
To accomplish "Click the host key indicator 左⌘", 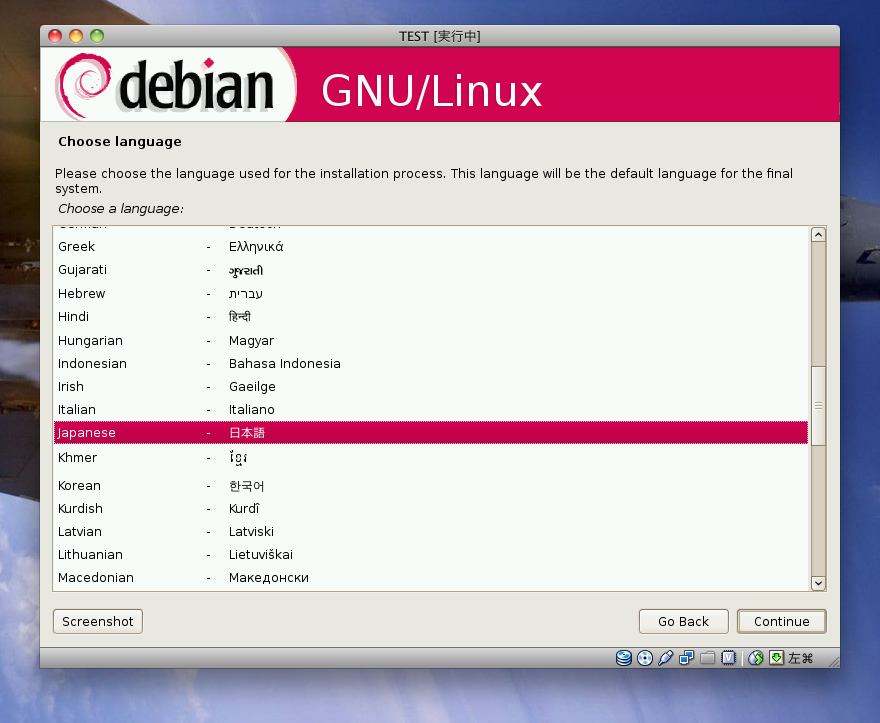I will (800, 658).
